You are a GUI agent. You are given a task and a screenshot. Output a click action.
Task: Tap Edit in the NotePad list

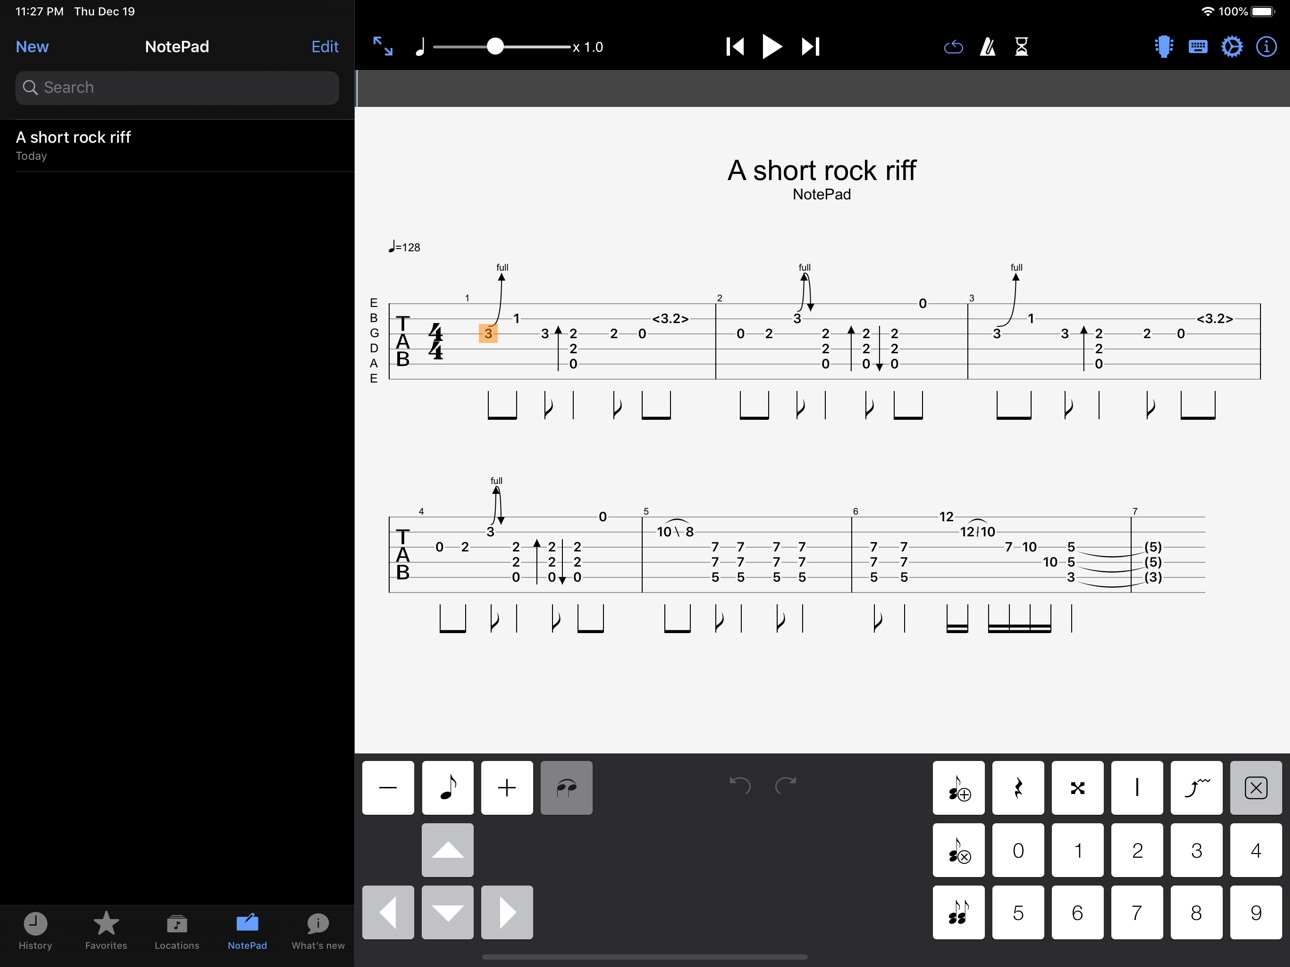point(325,46)
